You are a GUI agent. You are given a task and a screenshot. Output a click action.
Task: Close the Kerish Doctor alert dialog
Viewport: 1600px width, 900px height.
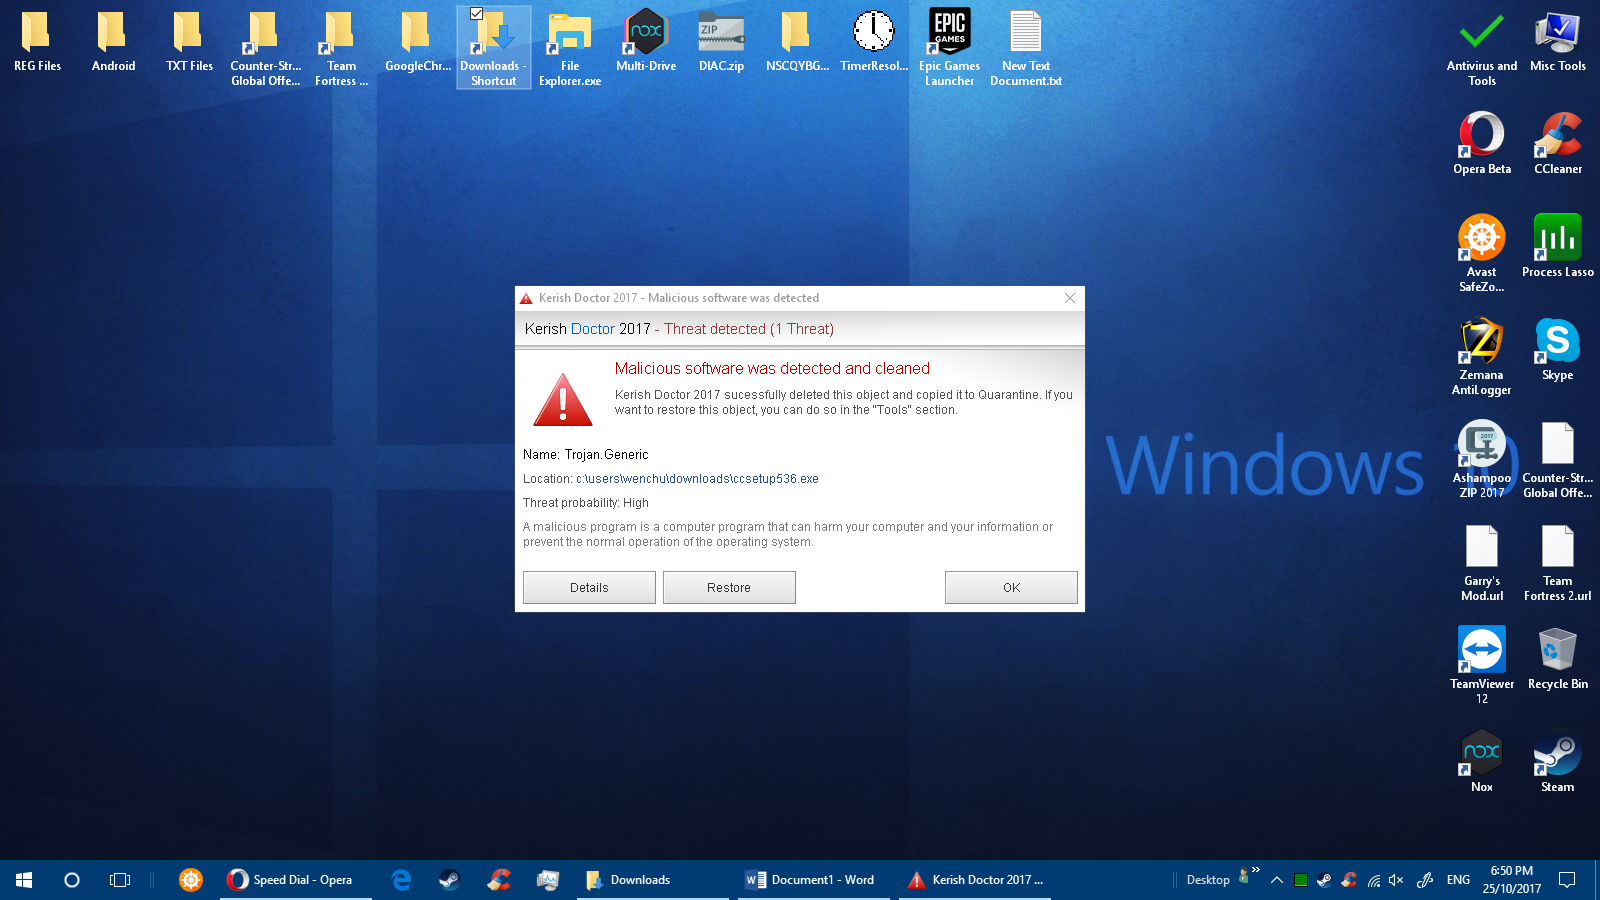[1070, 298]
